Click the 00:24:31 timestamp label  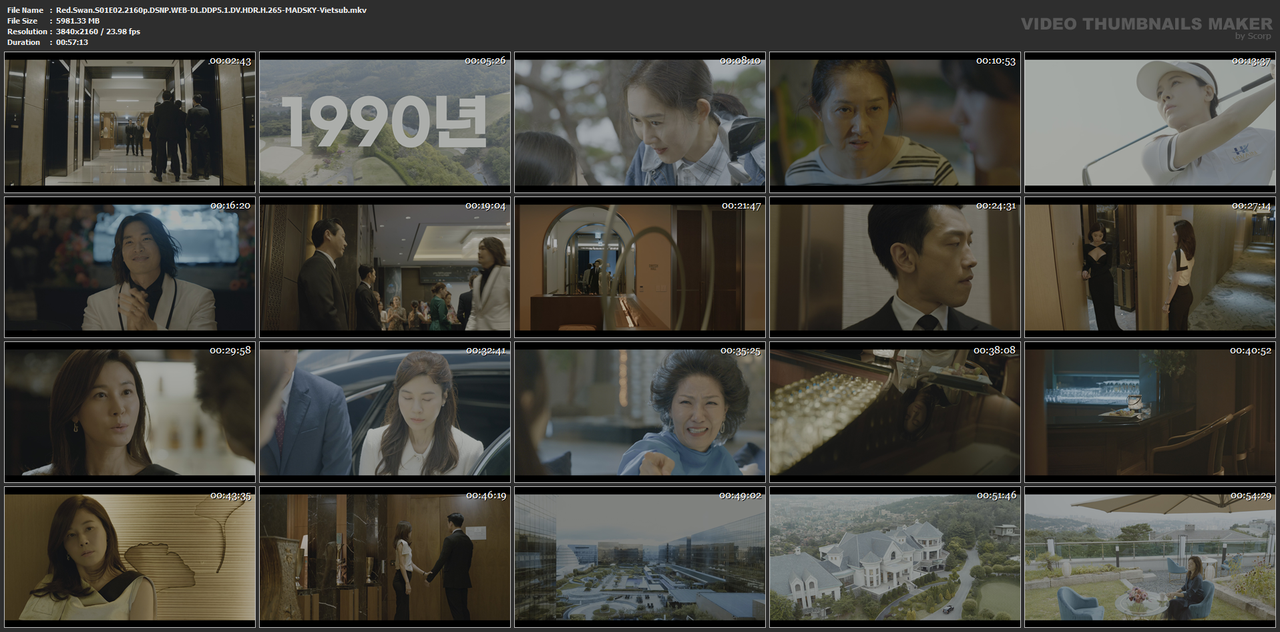tap(995, 206)
